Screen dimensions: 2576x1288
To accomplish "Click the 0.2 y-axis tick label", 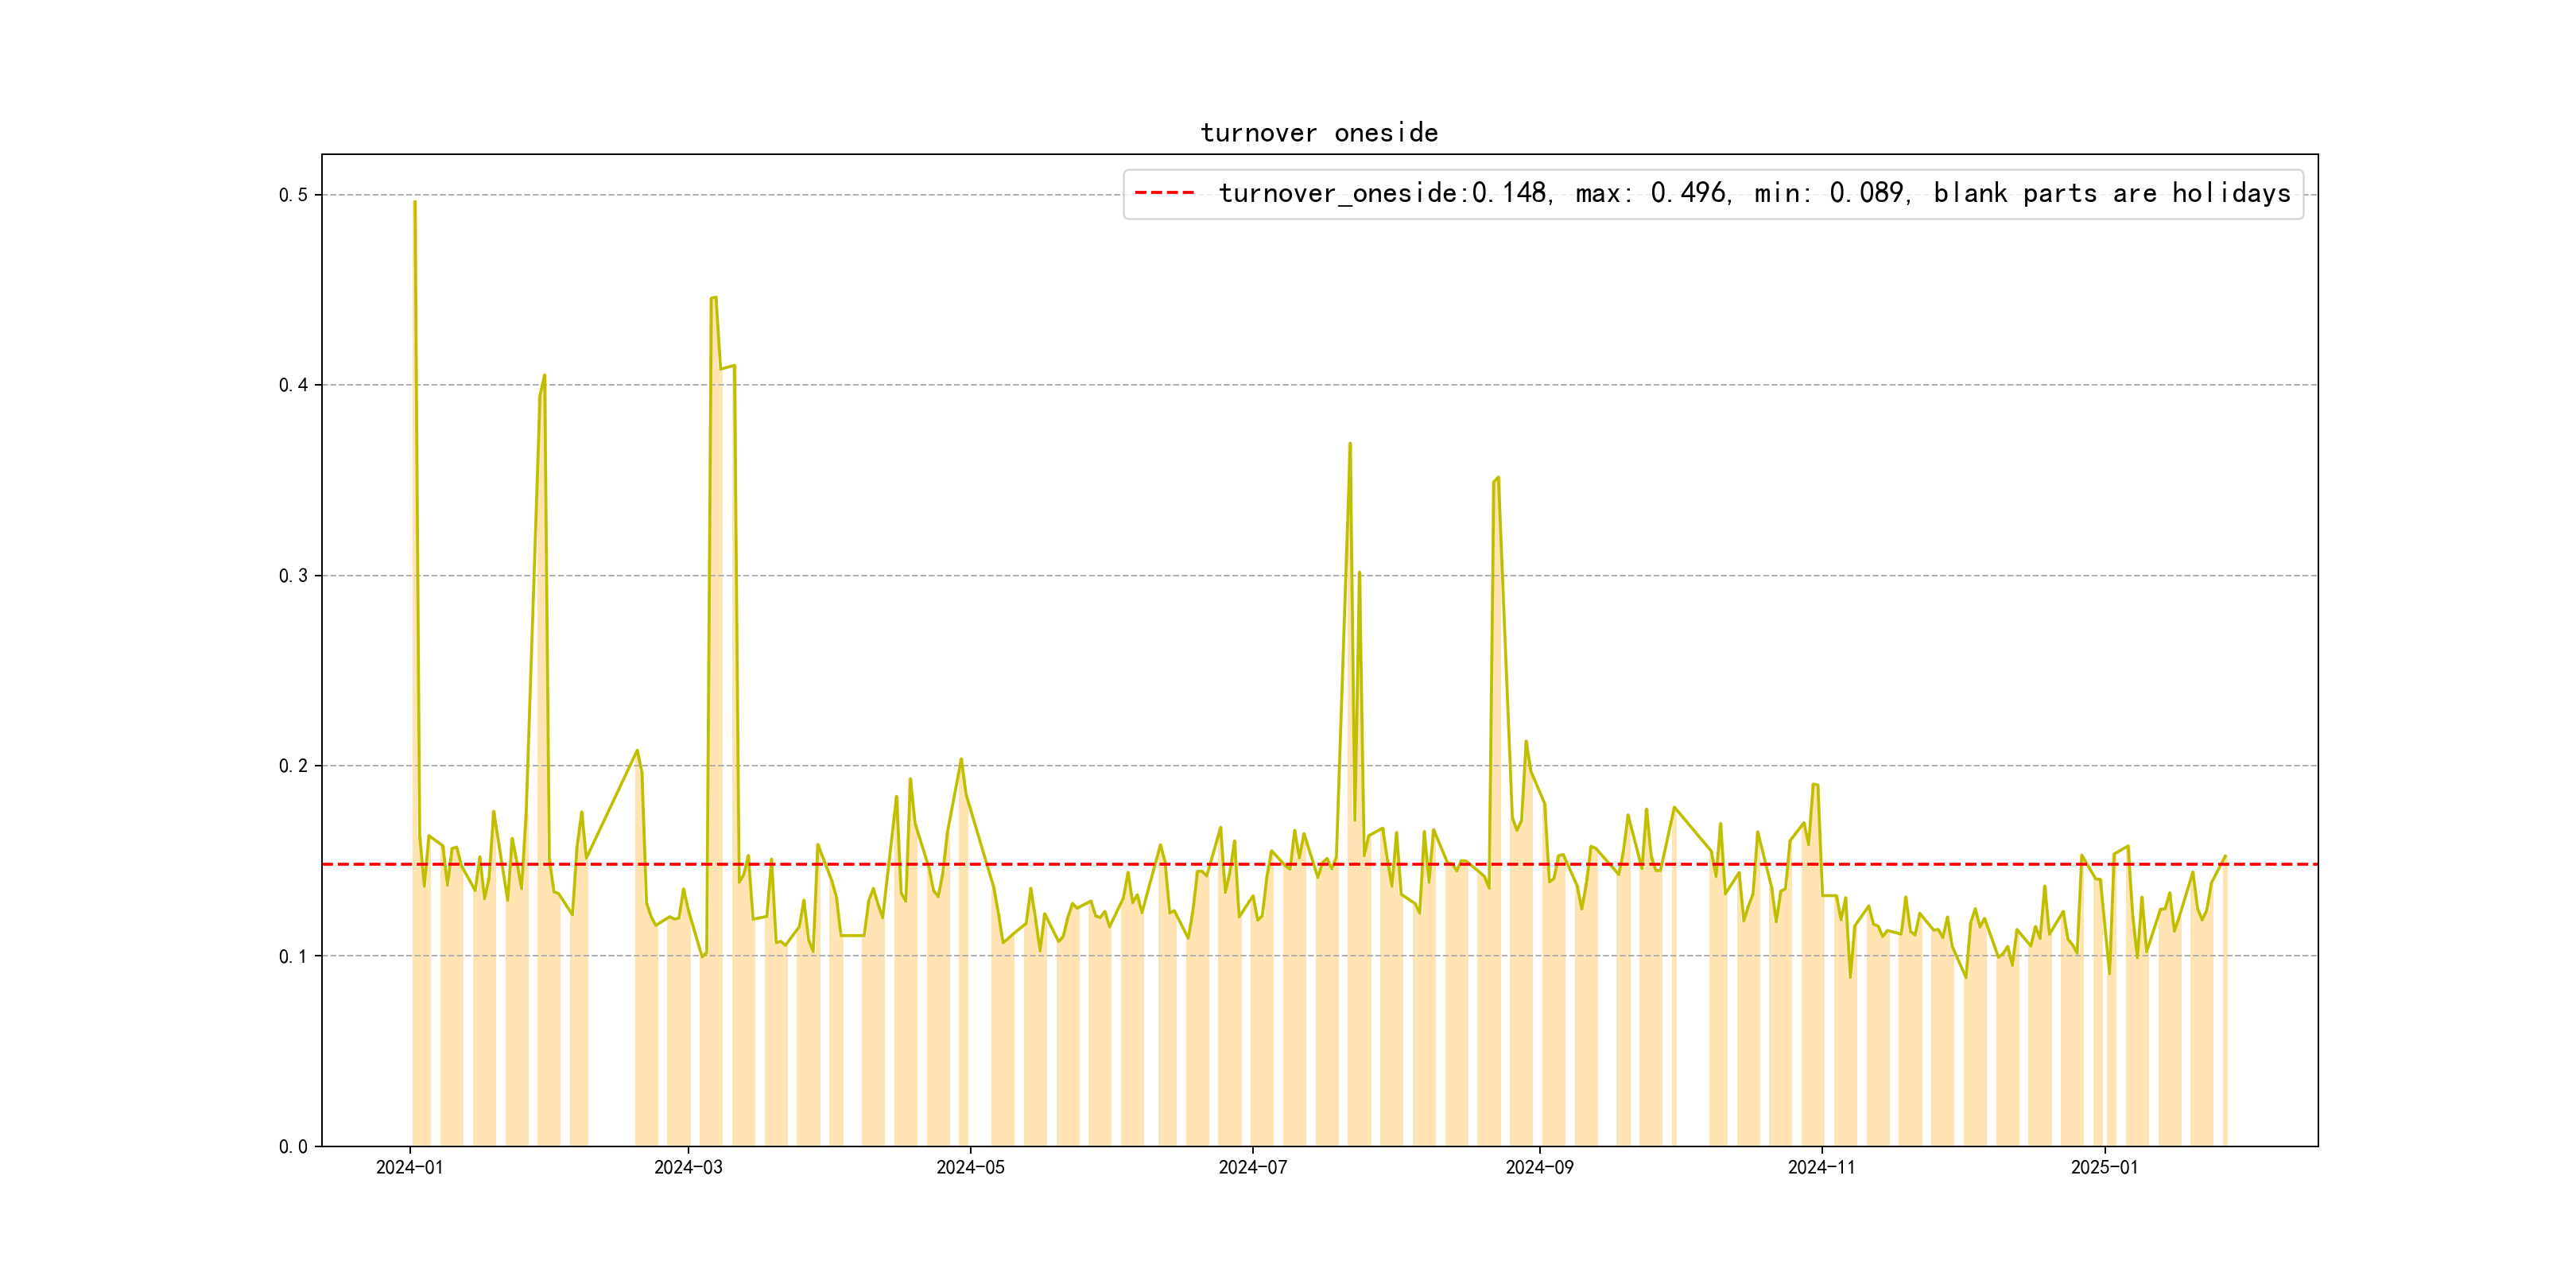I will click(293, 766).
